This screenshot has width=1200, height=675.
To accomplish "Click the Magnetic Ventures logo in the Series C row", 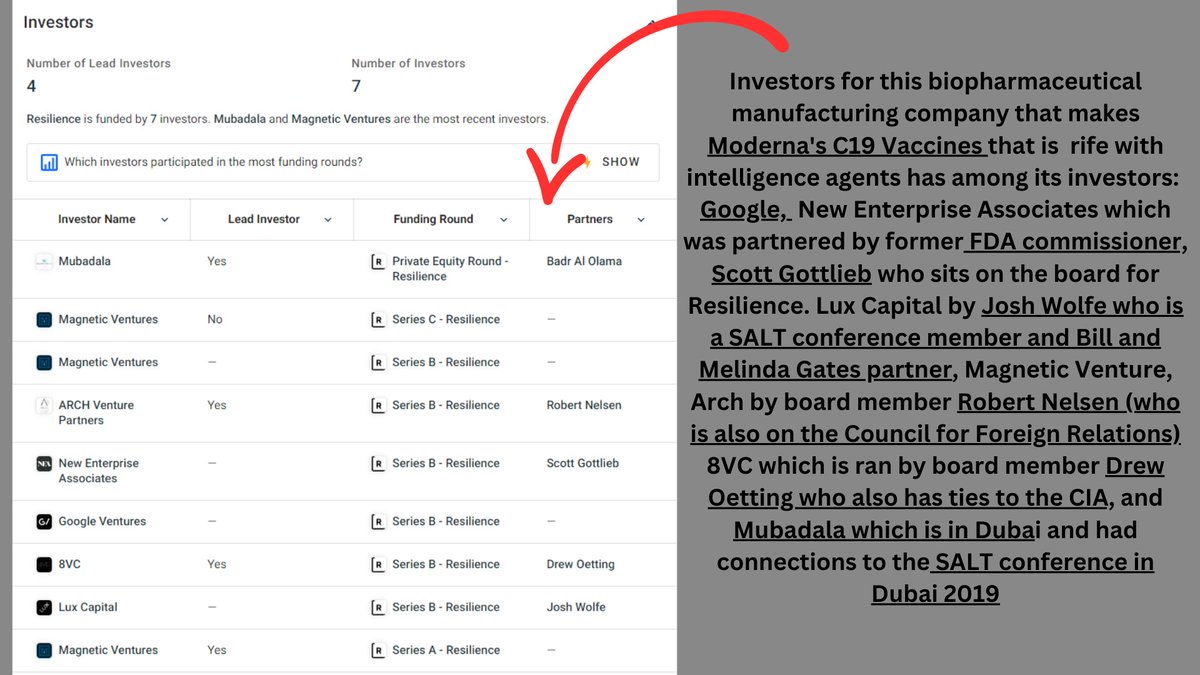I will click(x=44, y=320).
